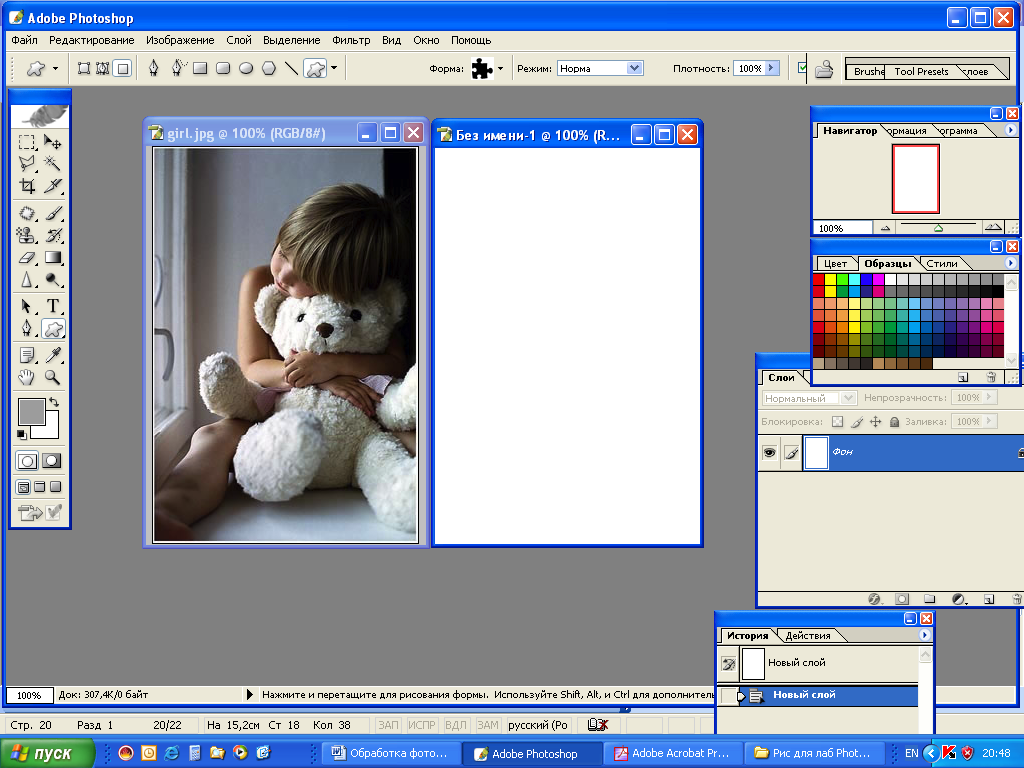Screen dimensions: 1024x768
Task: Select the Eyedropper tool
Action: (52, 355)
